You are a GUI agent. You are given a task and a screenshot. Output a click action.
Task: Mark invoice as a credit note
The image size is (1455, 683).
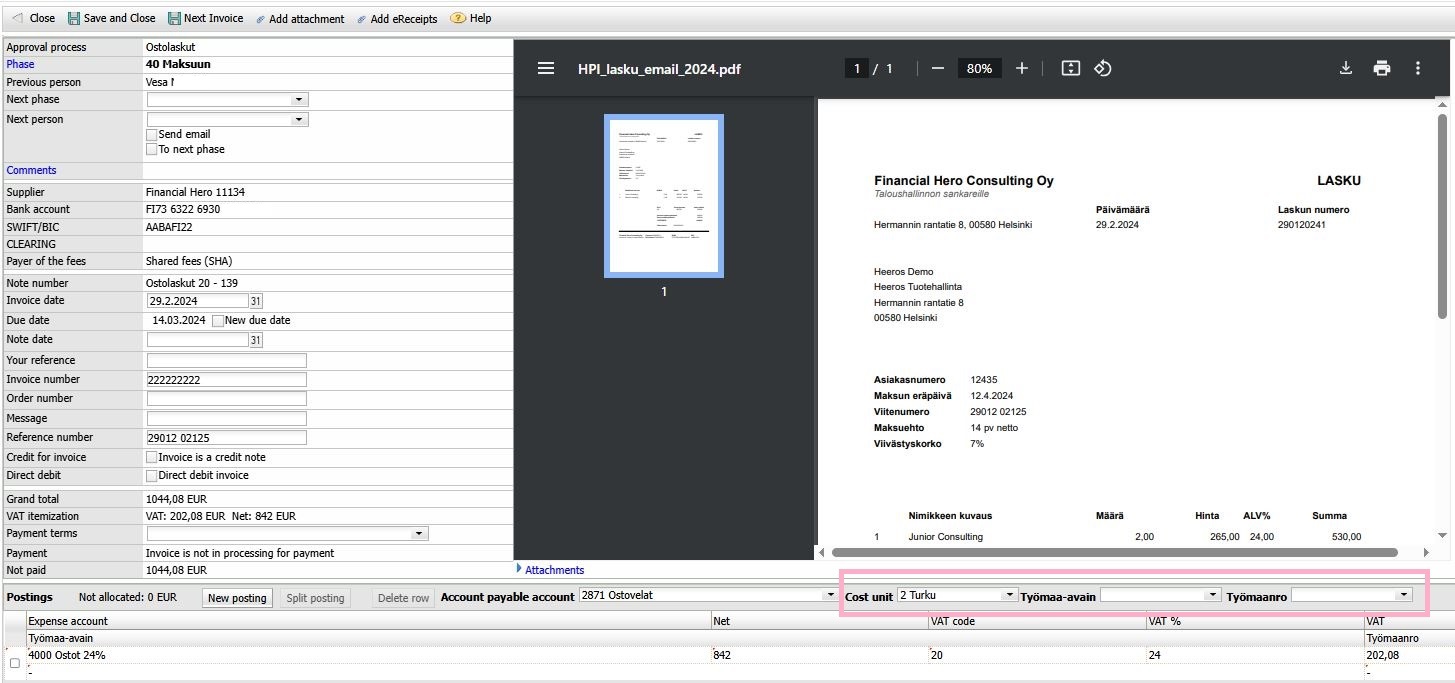pos(152,457)
